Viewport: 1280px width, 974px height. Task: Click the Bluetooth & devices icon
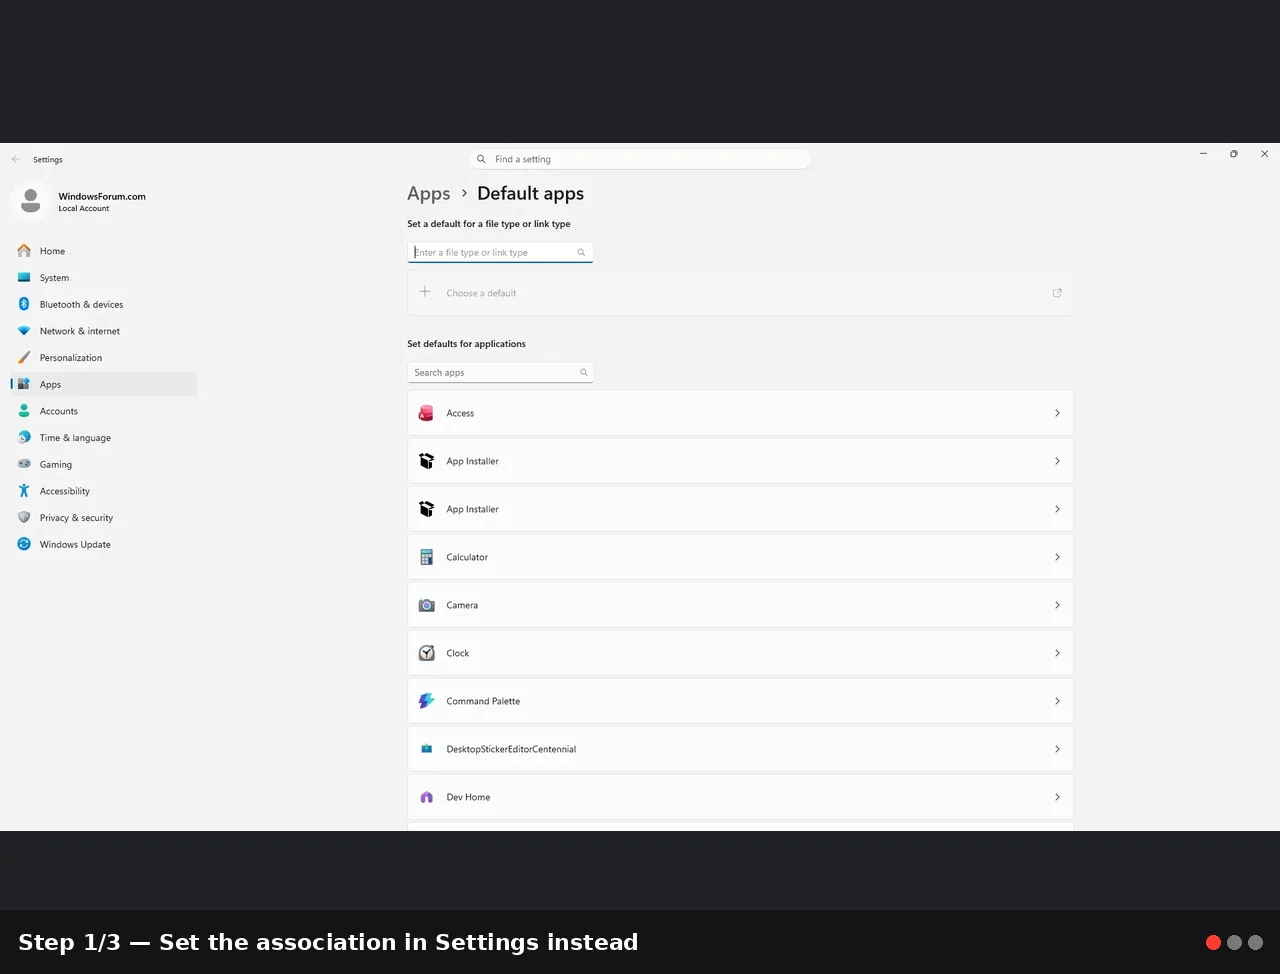[24, 304]
